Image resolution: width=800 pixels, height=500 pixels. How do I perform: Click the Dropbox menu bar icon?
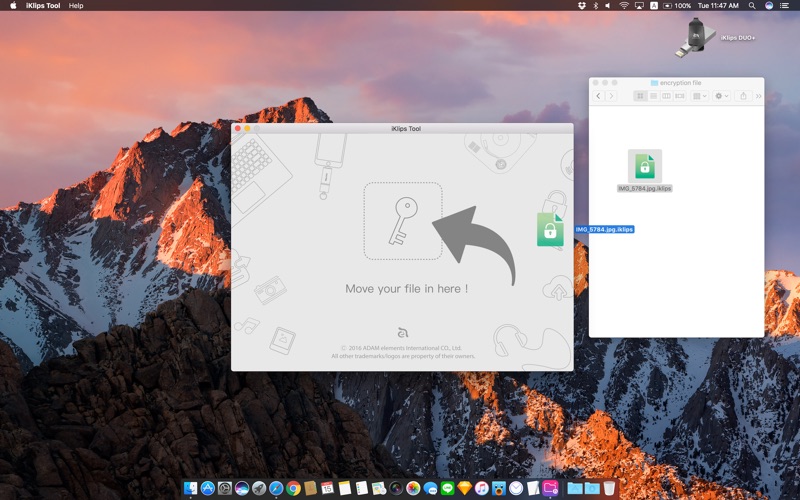click(x=582, y=6)
